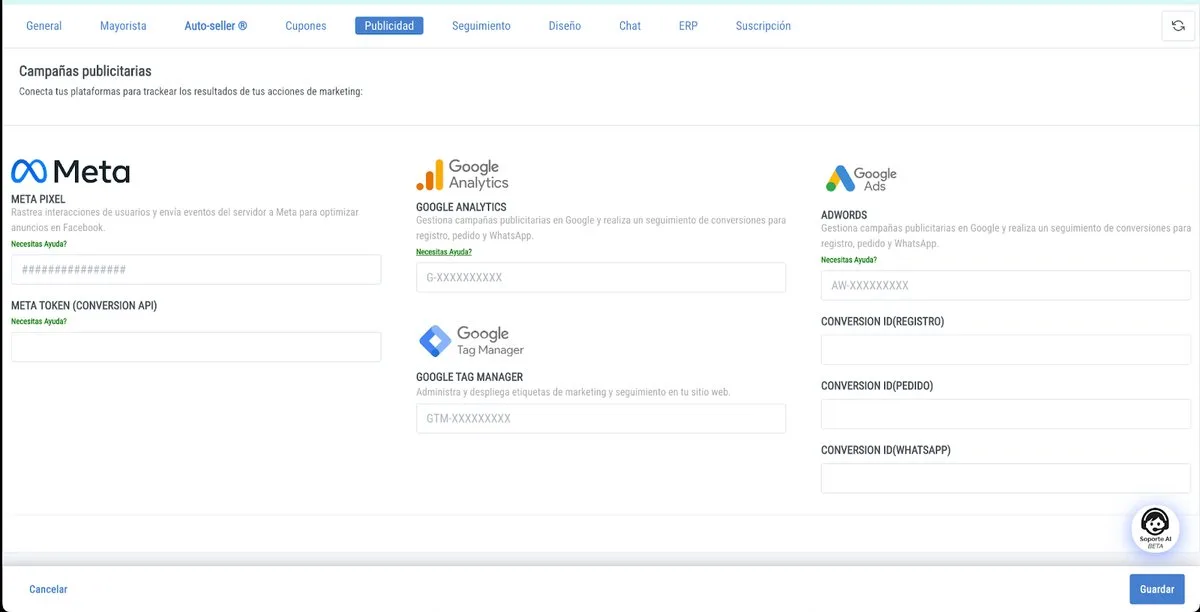Image resolution: width=1200 pixels, height=612 pixels.
Task: Open Necesitas Ayuda under Adwords
Action: tap(845, 258)
